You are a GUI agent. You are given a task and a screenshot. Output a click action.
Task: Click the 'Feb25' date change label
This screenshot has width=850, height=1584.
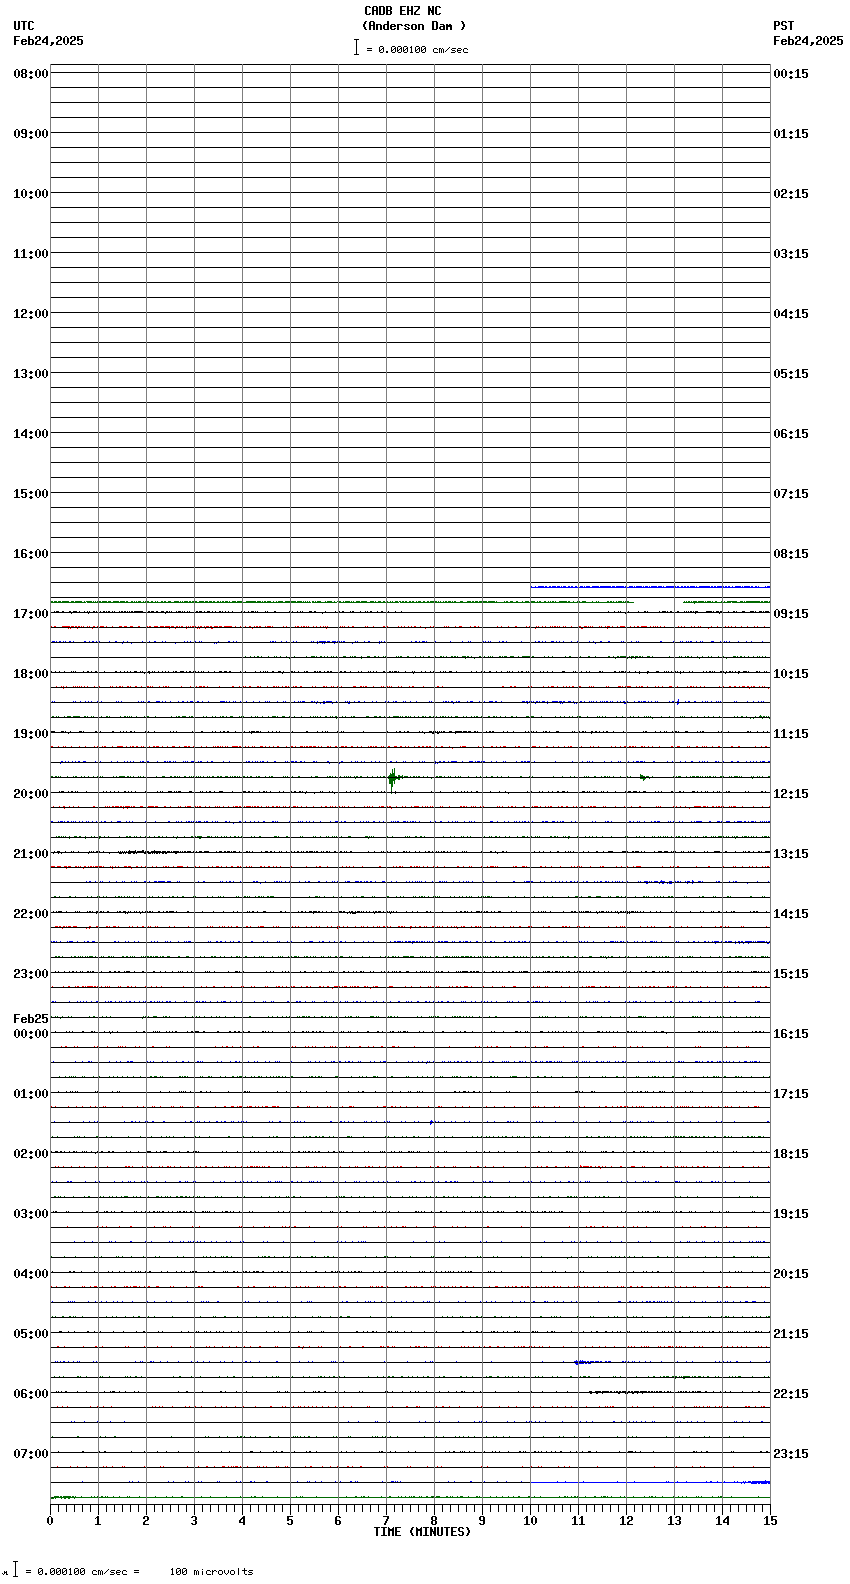point(30,1019)
